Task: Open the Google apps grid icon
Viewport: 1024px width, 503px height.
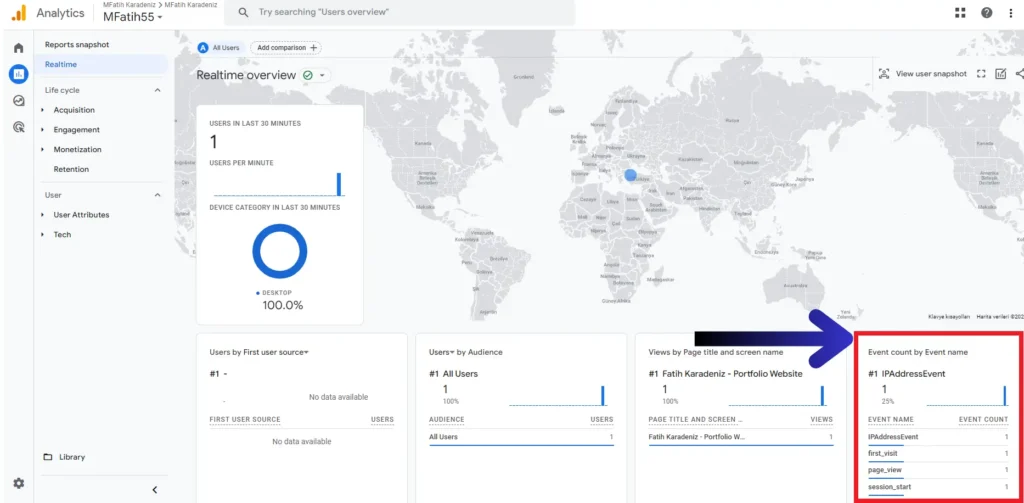Action: [960, 13]
